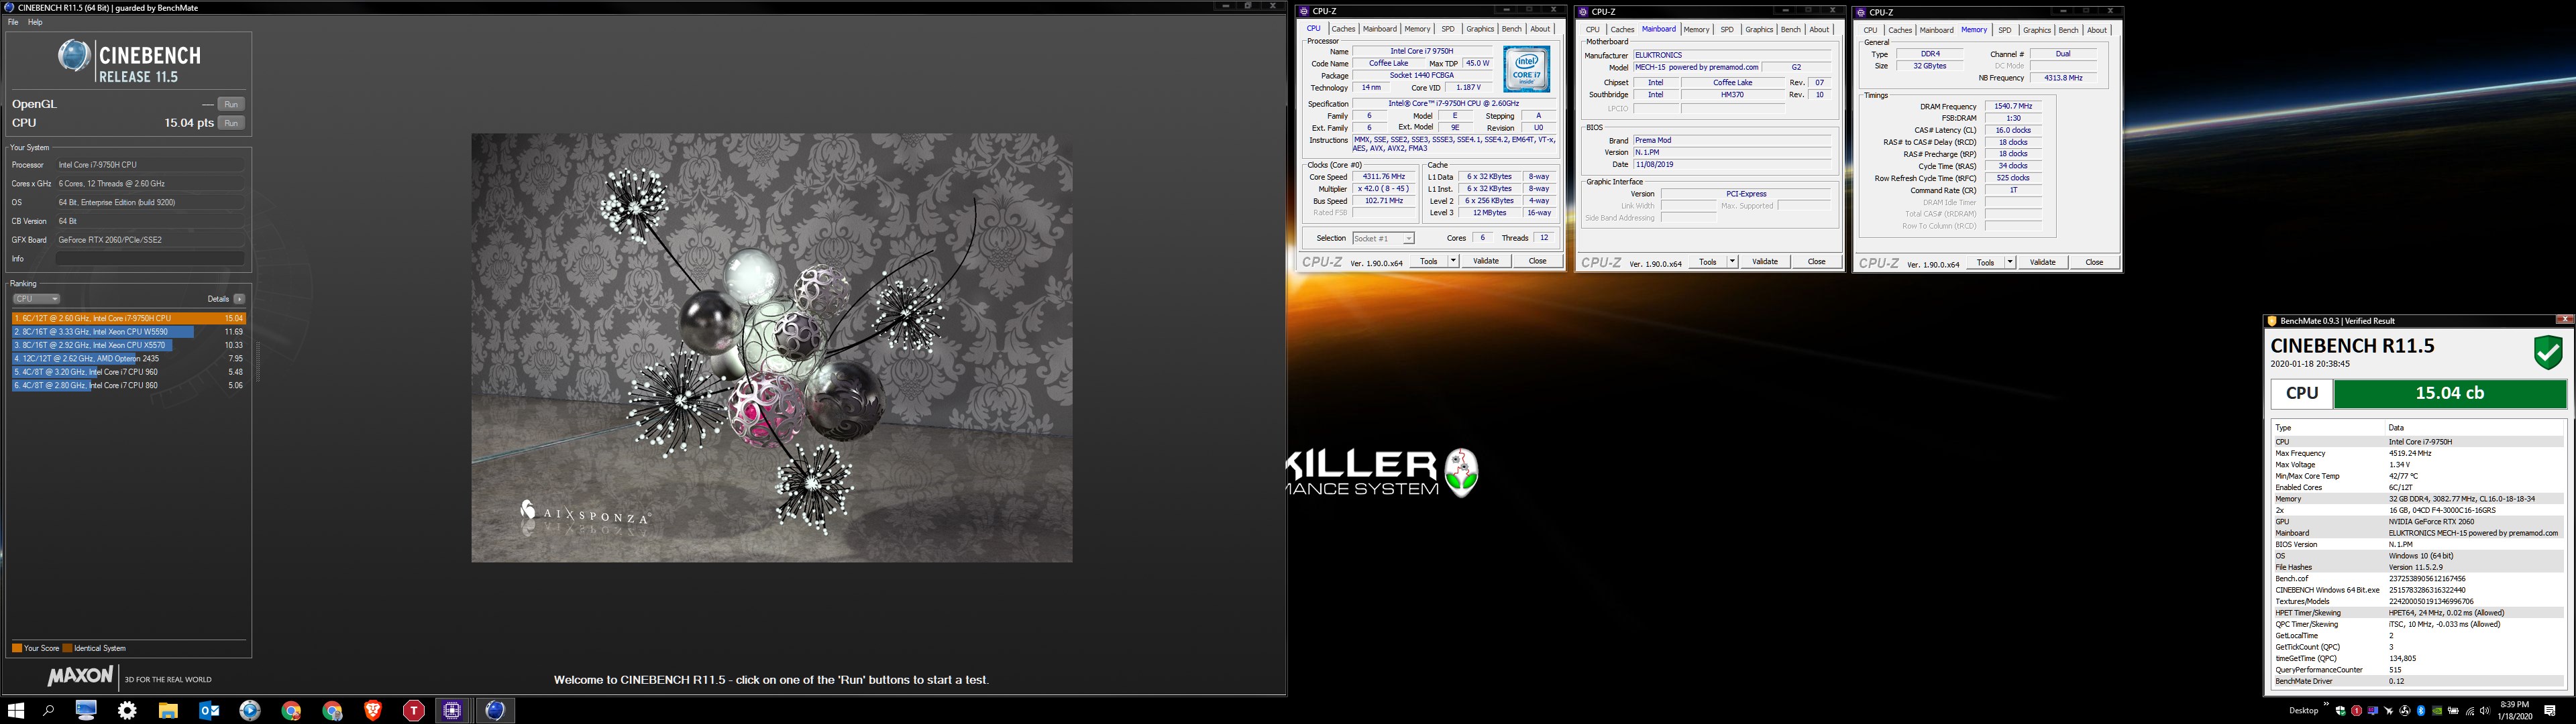Select ranking row Intel Core i7 CPU 960
The height and width of the screenshot is (724, 2576).
tap(129, 372)
